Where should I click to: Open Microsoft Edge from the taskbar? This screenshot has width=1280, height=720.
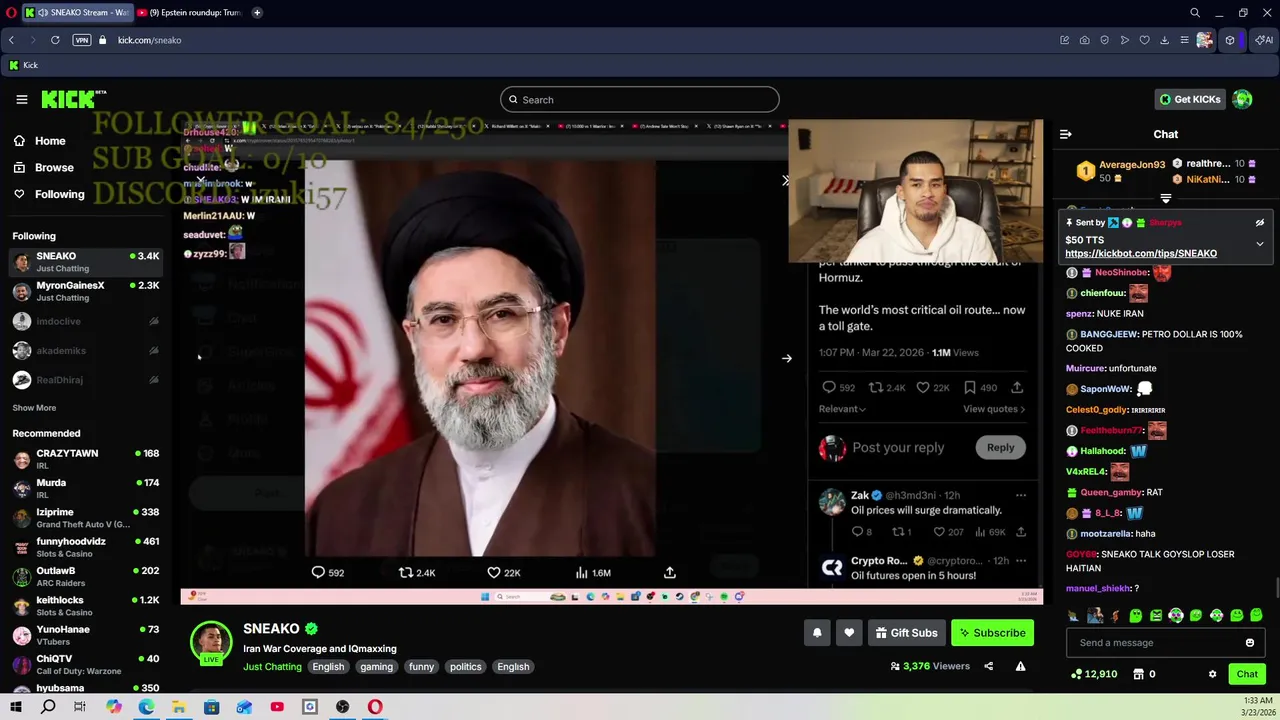pos(146,707)
